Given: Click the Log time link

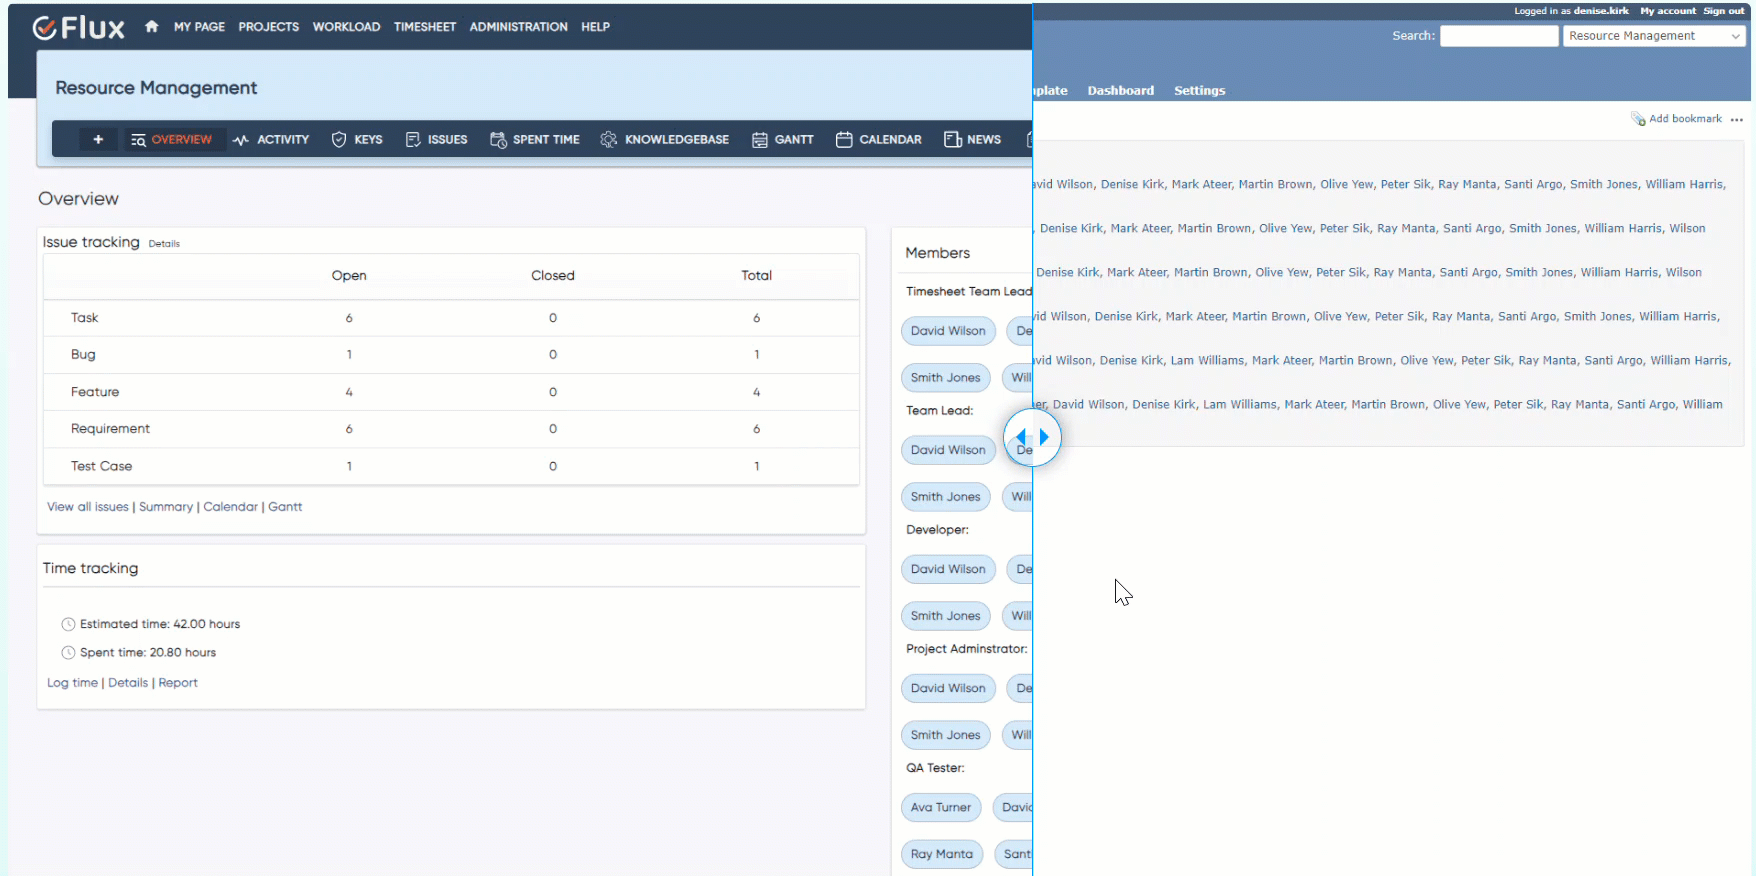Looking at the screenshot, I should click(72, 683).
